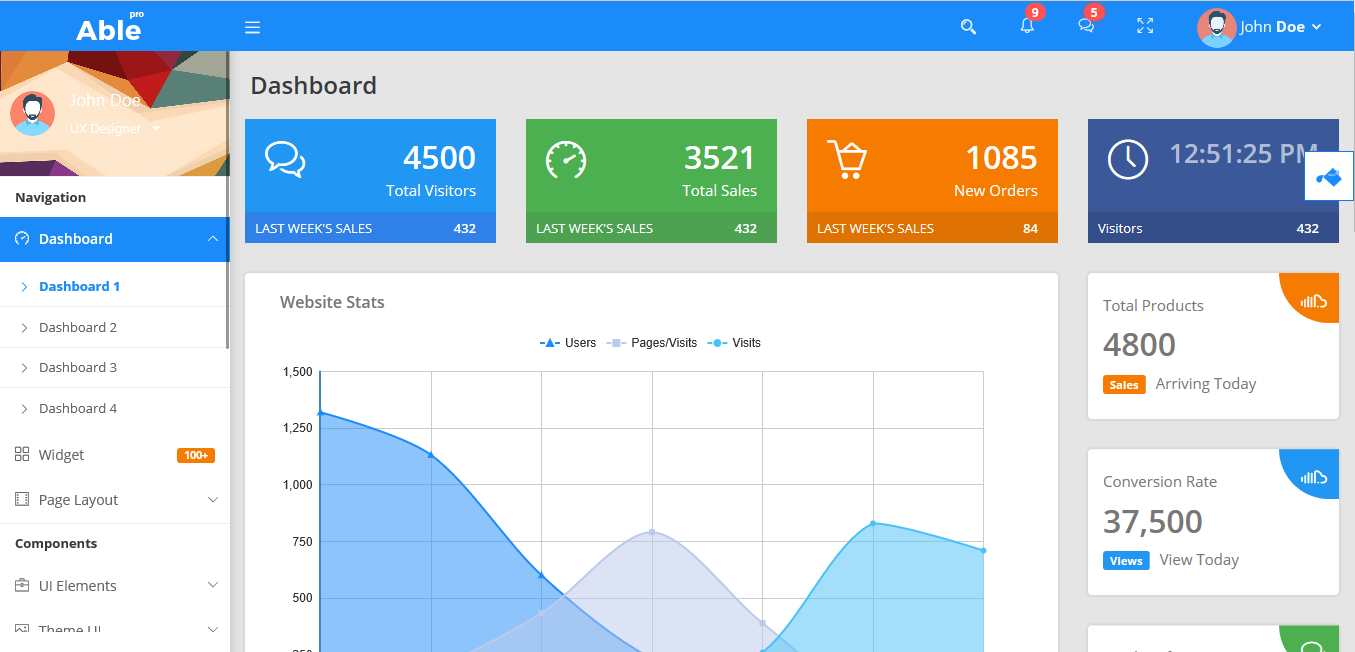
Task: Expand the UI Elements menu
Action: click(115, 586)
